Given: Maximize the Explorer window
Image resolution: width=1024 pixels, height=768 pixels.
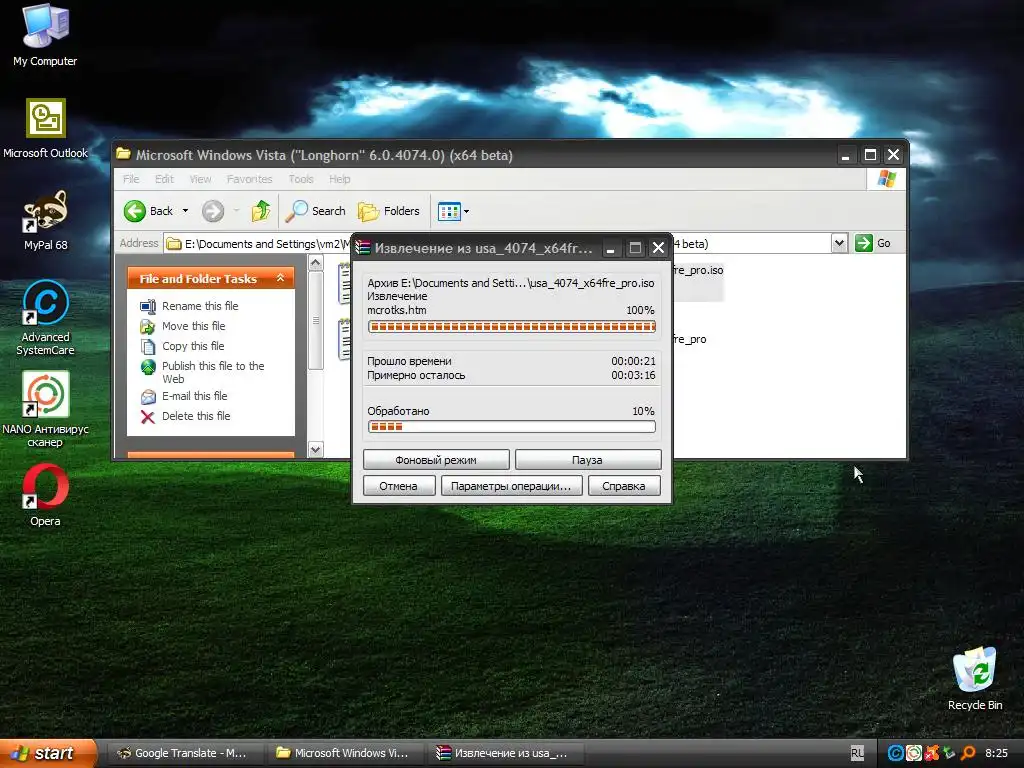Looking at the screenshot, I should 870,155.
